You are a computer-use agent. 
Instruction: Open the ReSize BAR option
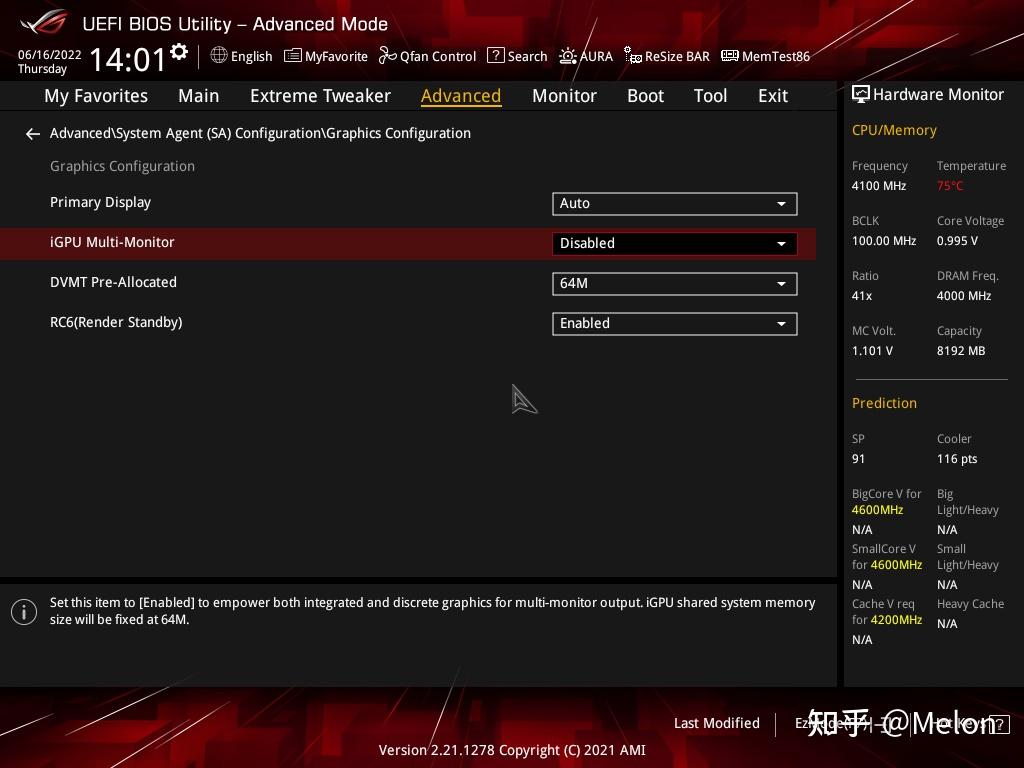pyautogui.click(x=666, y=56)
